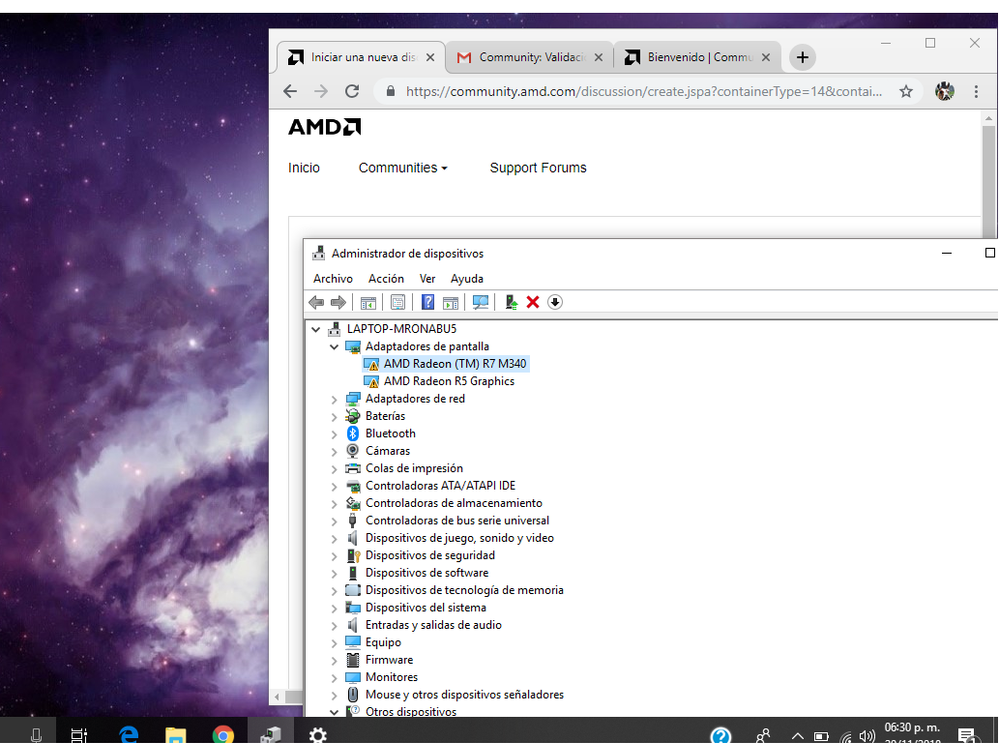Open Settings gear on the taskbar

click(317, 735)
